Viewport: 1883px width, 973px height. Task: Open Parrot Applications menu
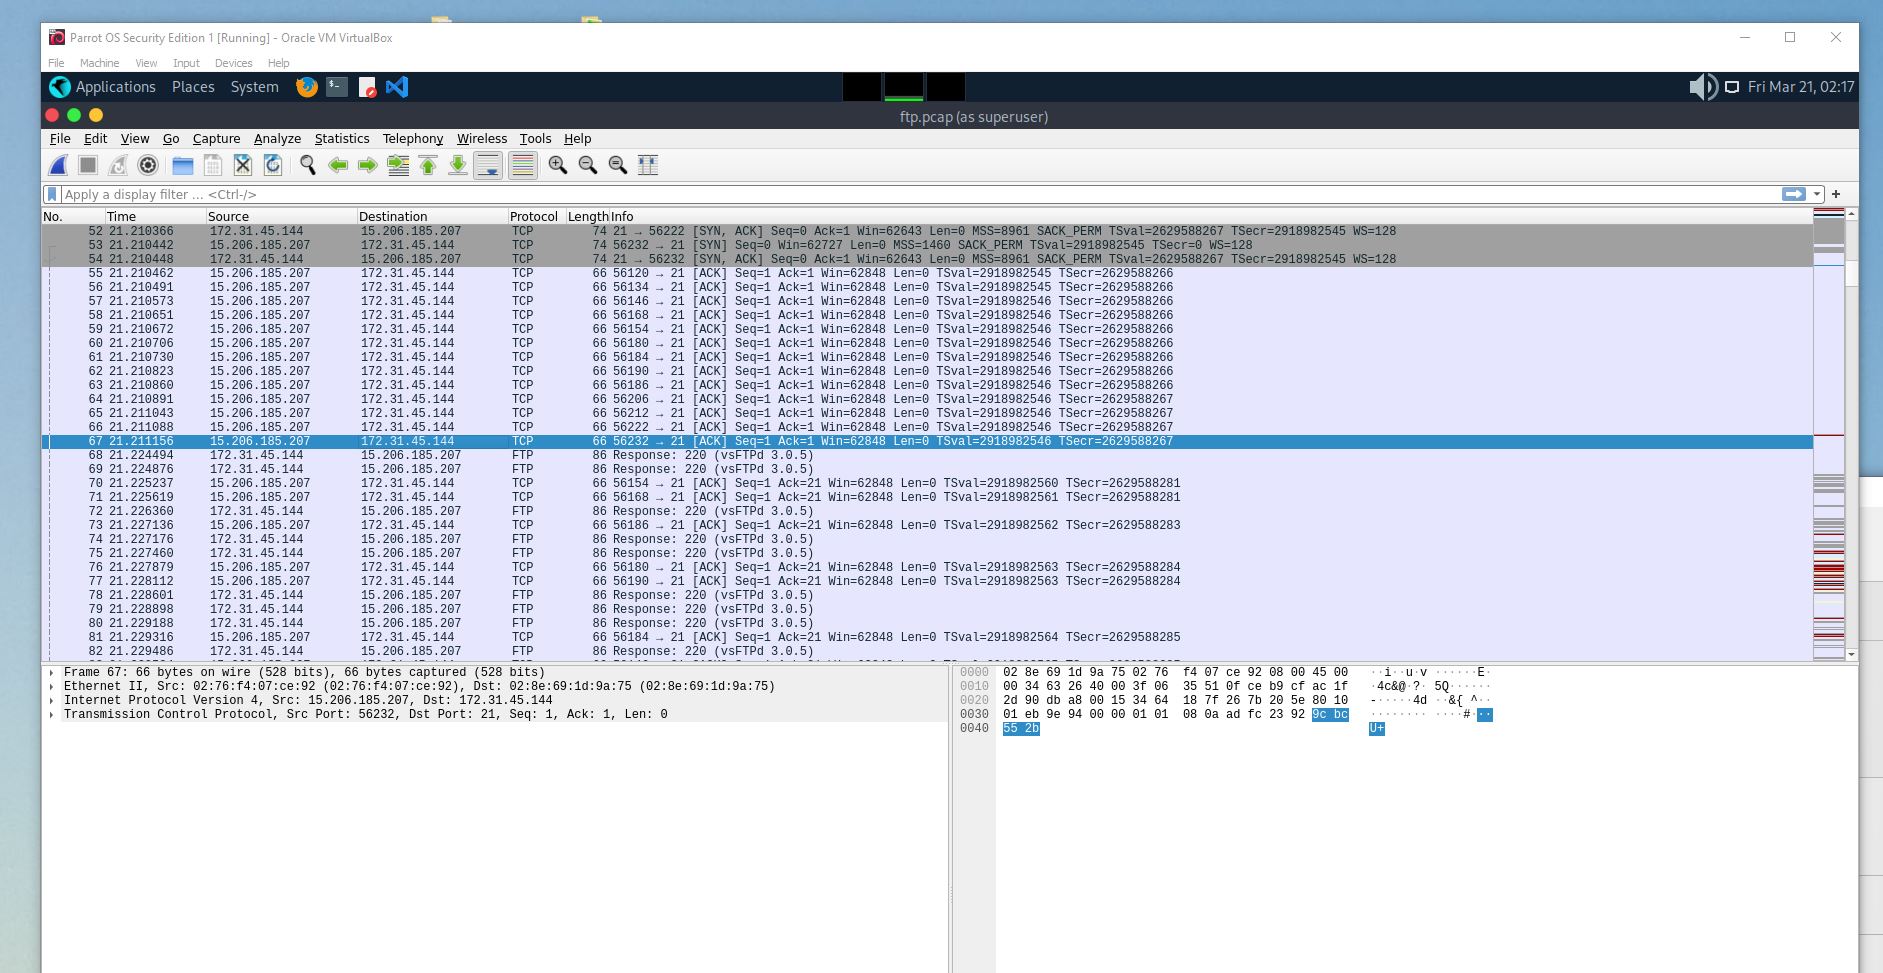click(x=103, y=87)
